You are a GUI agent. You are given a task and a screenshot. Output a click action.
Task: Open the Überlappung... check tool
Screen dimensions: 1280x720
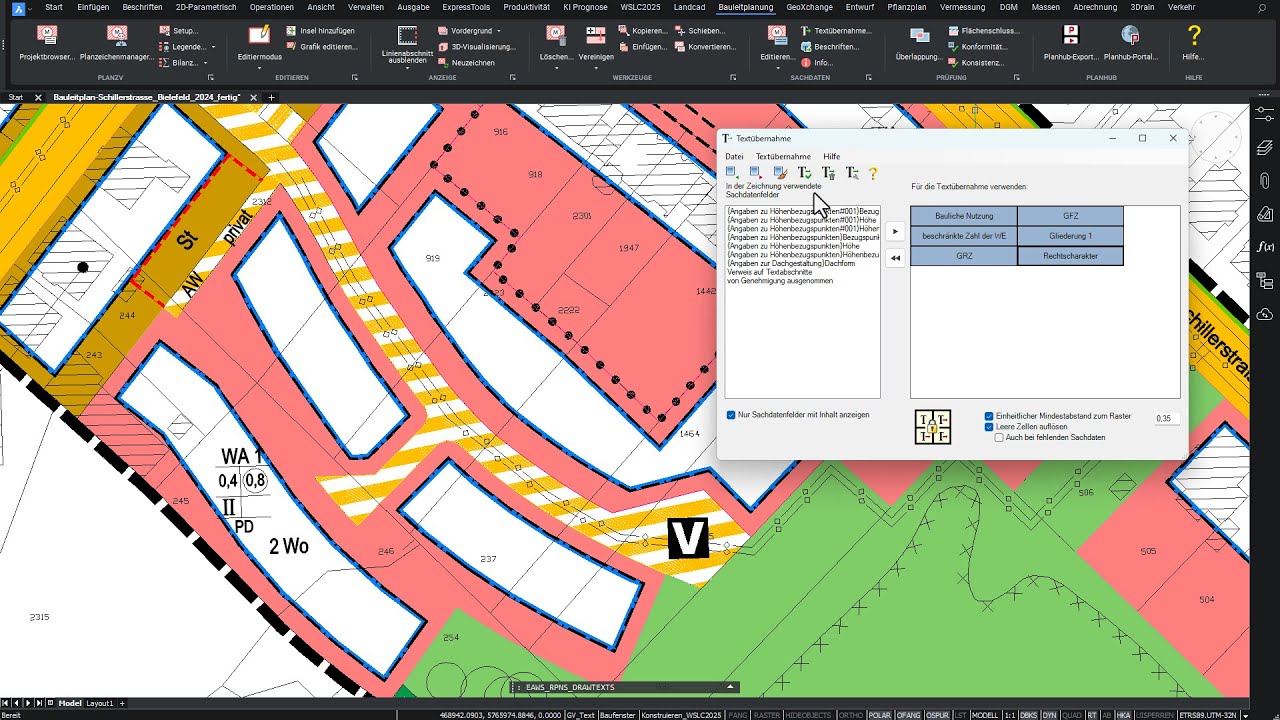coord(918,43)
